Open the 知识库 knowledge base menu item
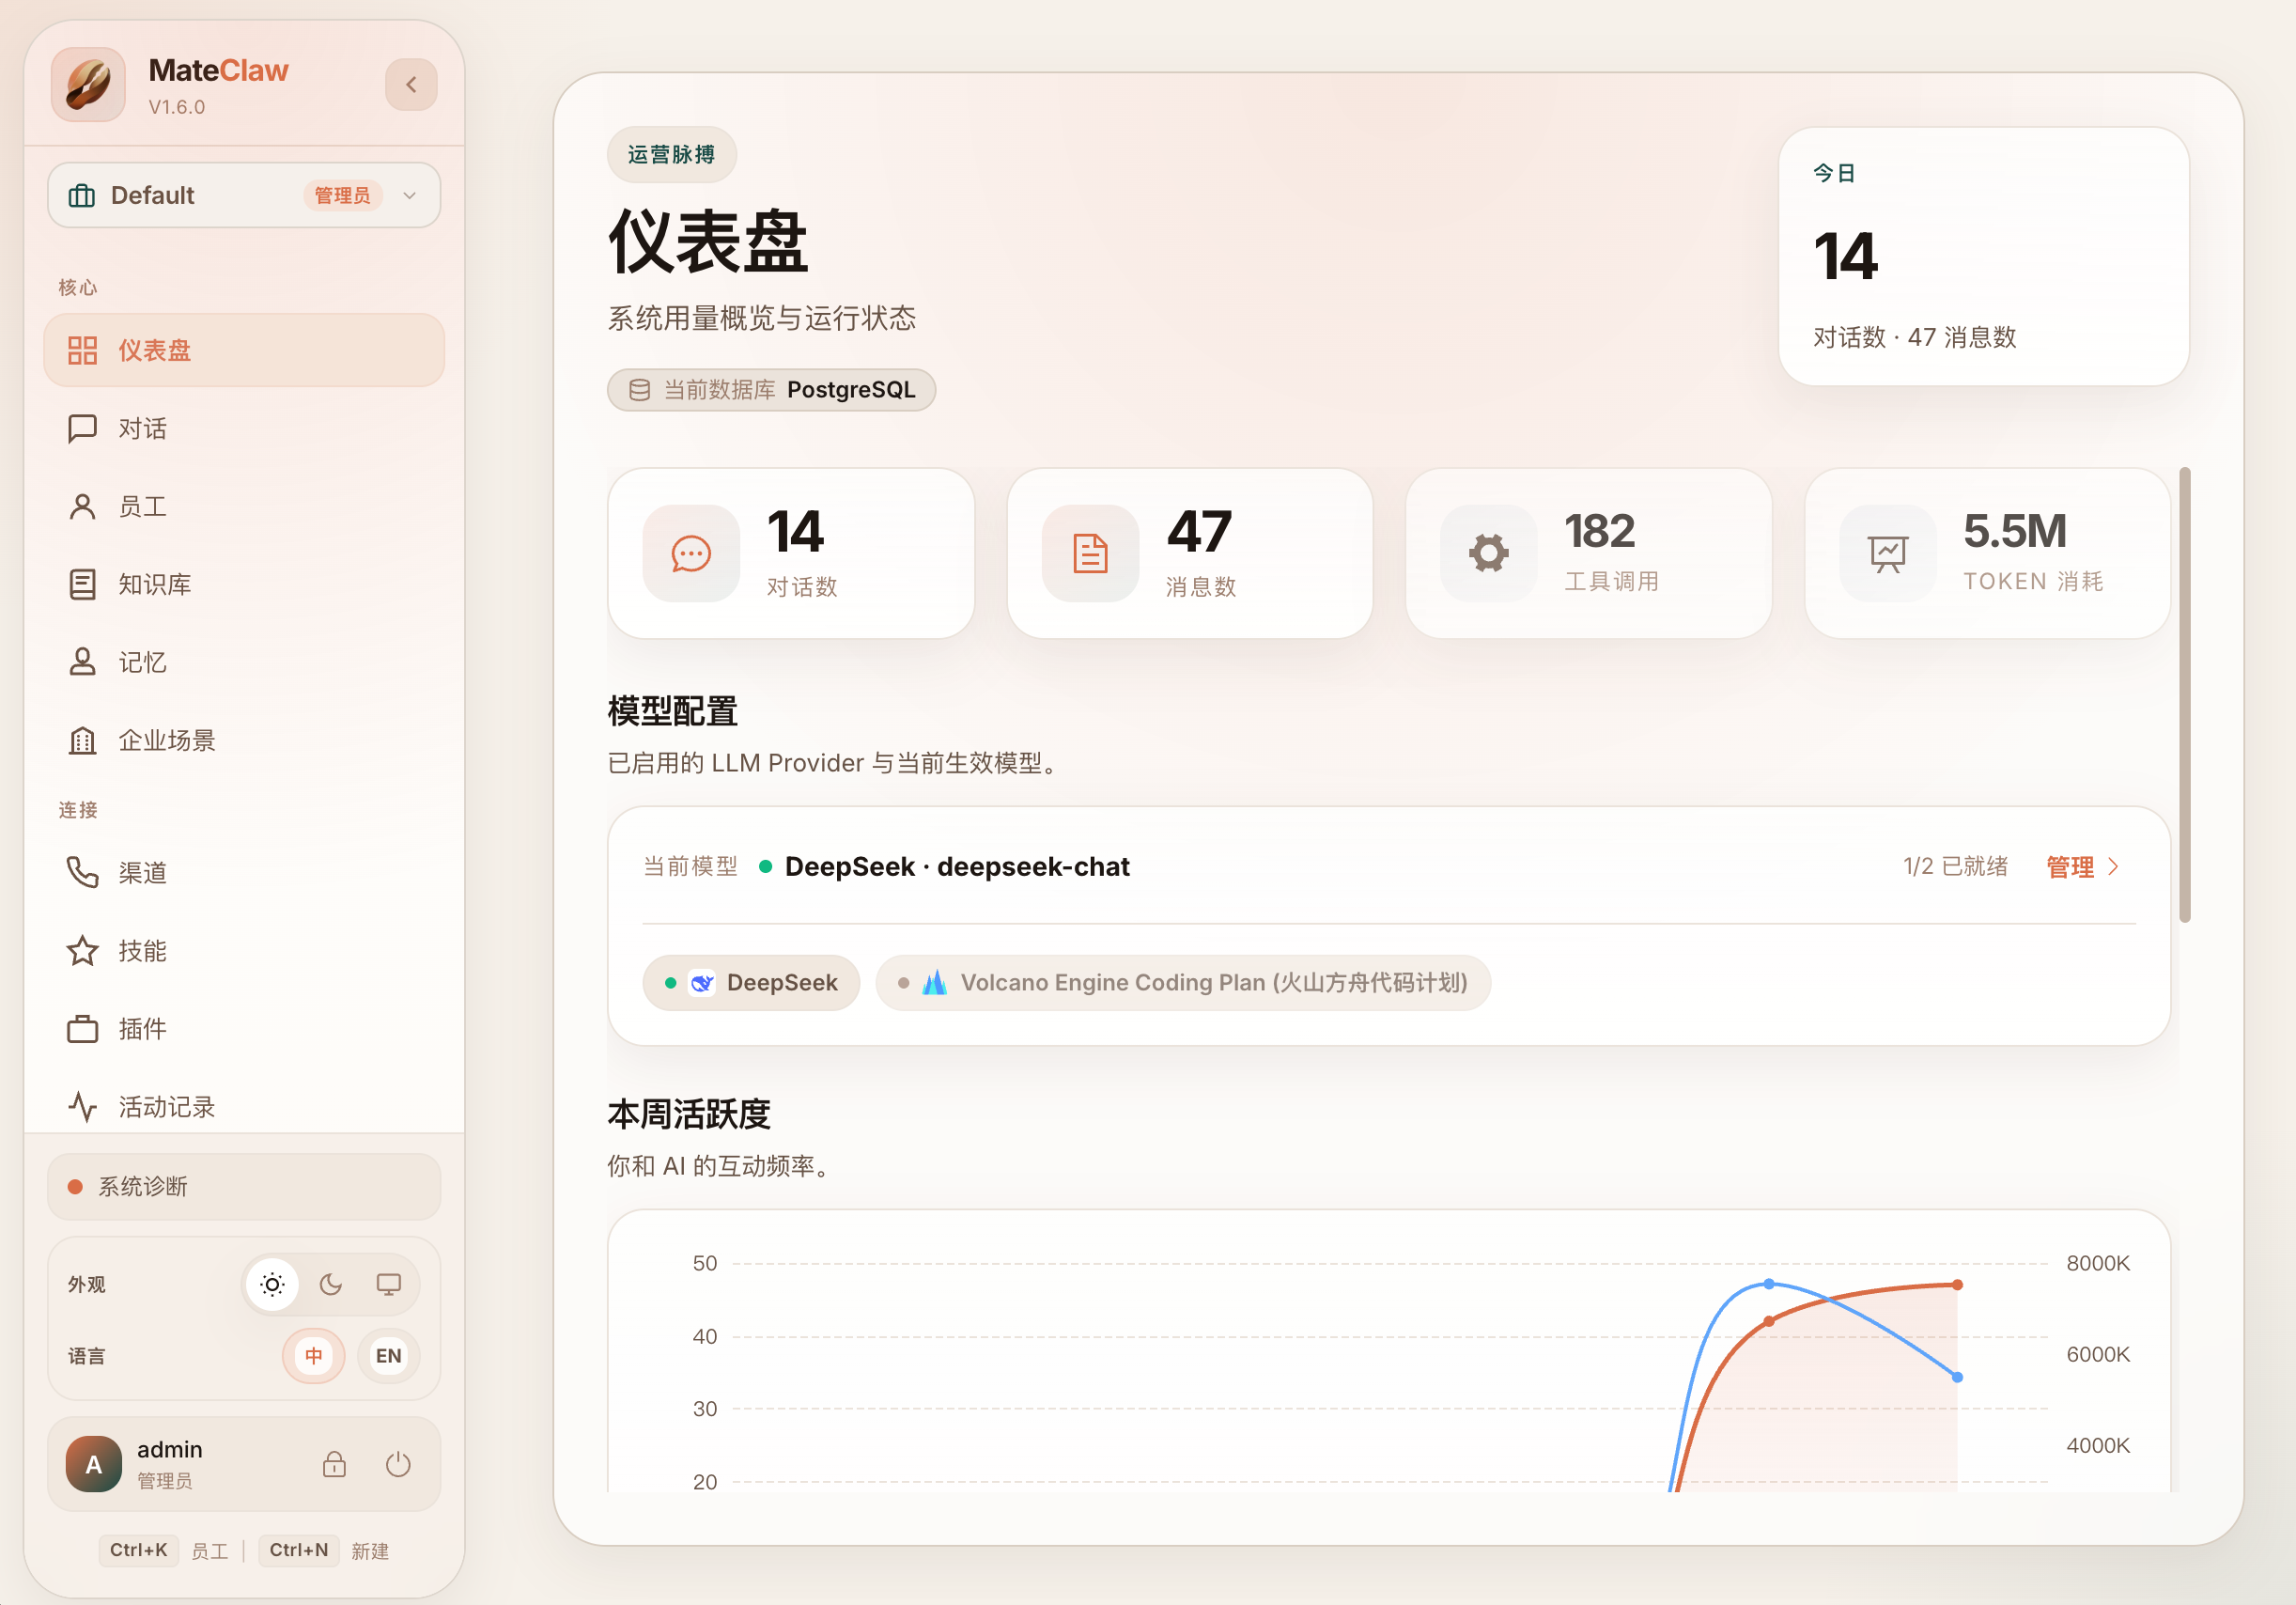Viewport: 2296px width, 1605px height. pyautogui.click(x=244, y=584)
